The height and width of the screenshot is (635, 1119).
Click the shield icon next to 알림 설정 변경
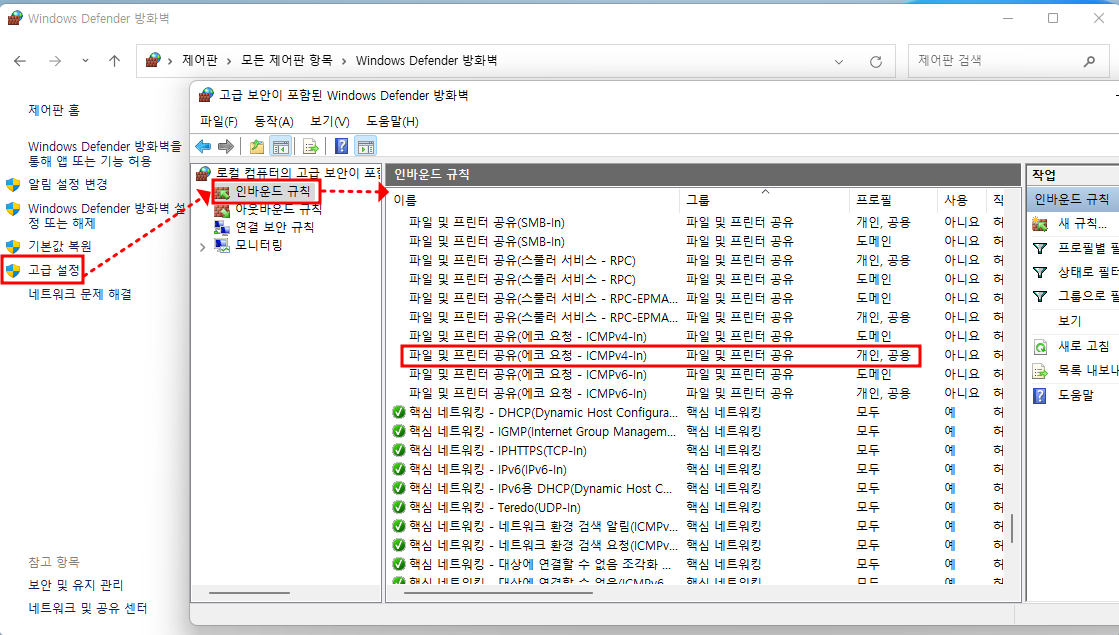(x=13, y=185)
